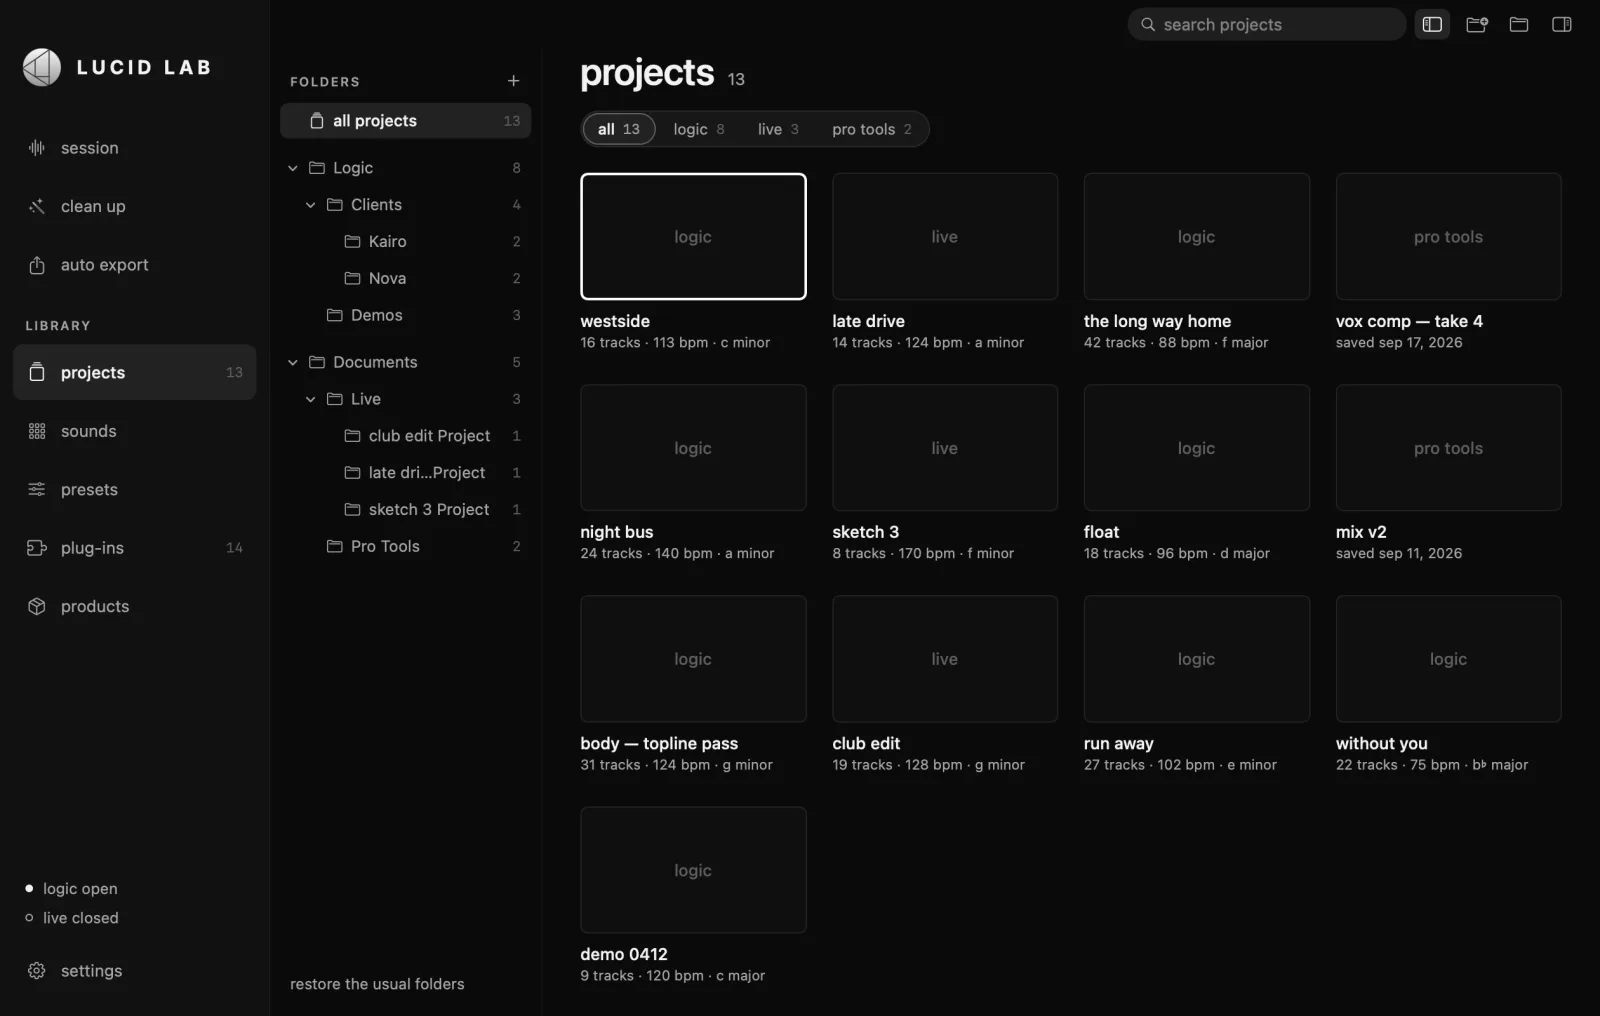
Task: Select projects in the library sidebar
Action: click(x=134, y=372)
